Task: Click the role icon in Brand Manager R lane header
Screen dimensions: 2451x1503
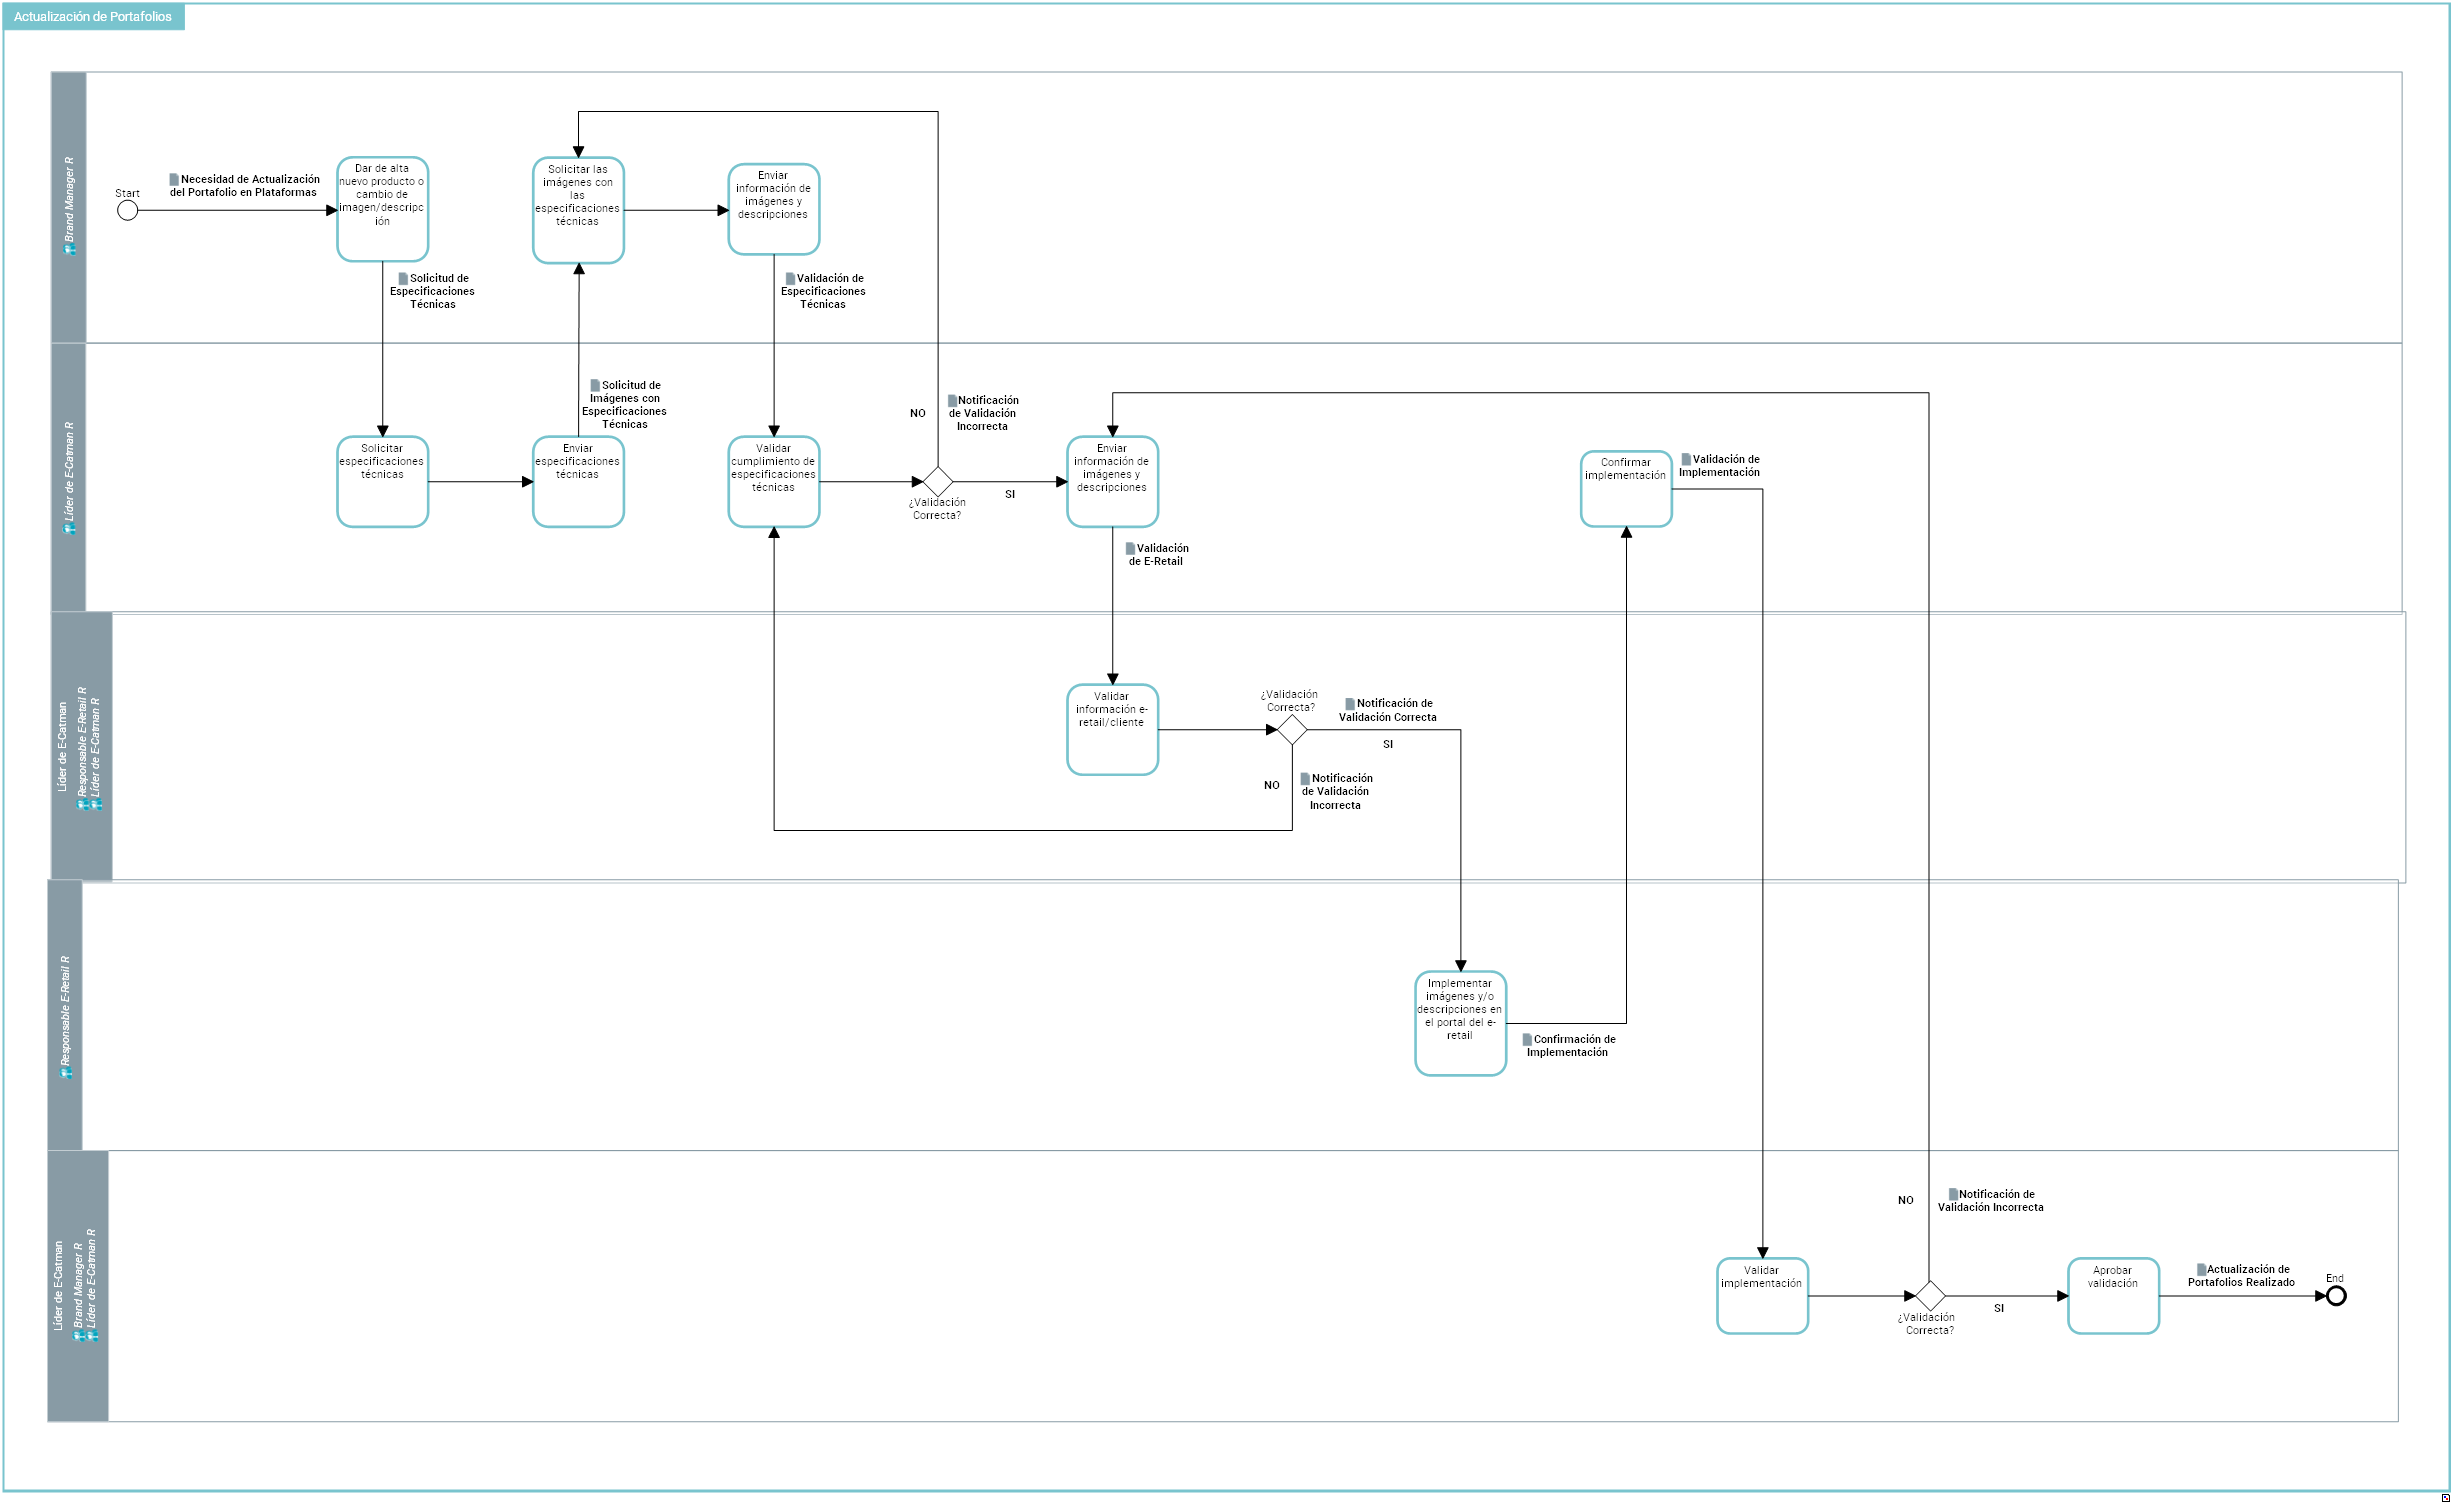Action: click(70, 250)
